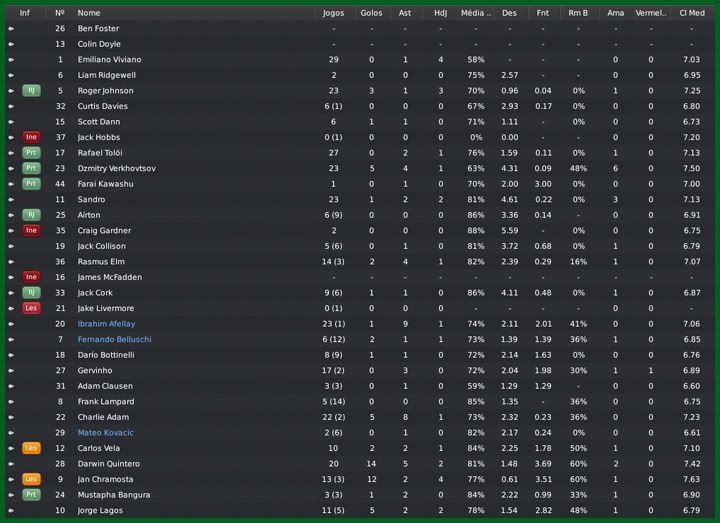Click the row arrow beside Ben Foster
Screen dimensions: 720x523
[11, 29]
